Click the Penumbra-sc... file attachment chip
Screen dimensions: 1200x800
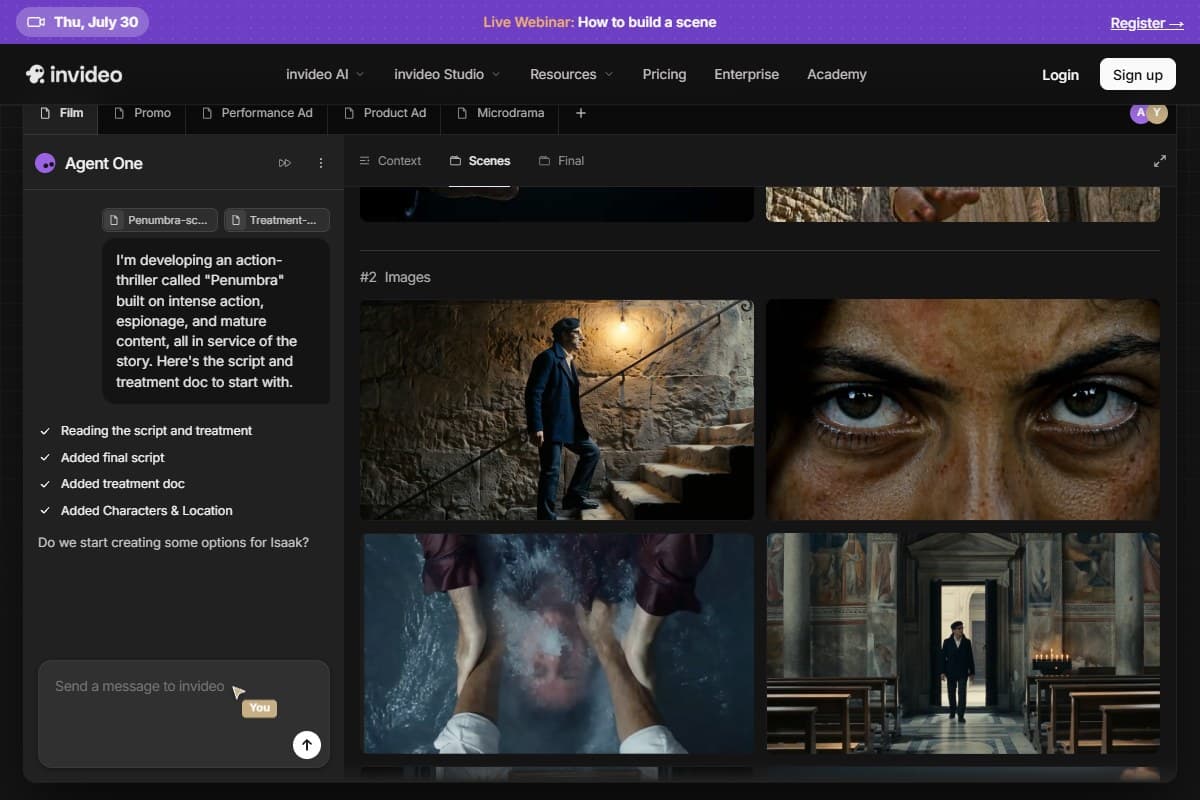point(160,220)
